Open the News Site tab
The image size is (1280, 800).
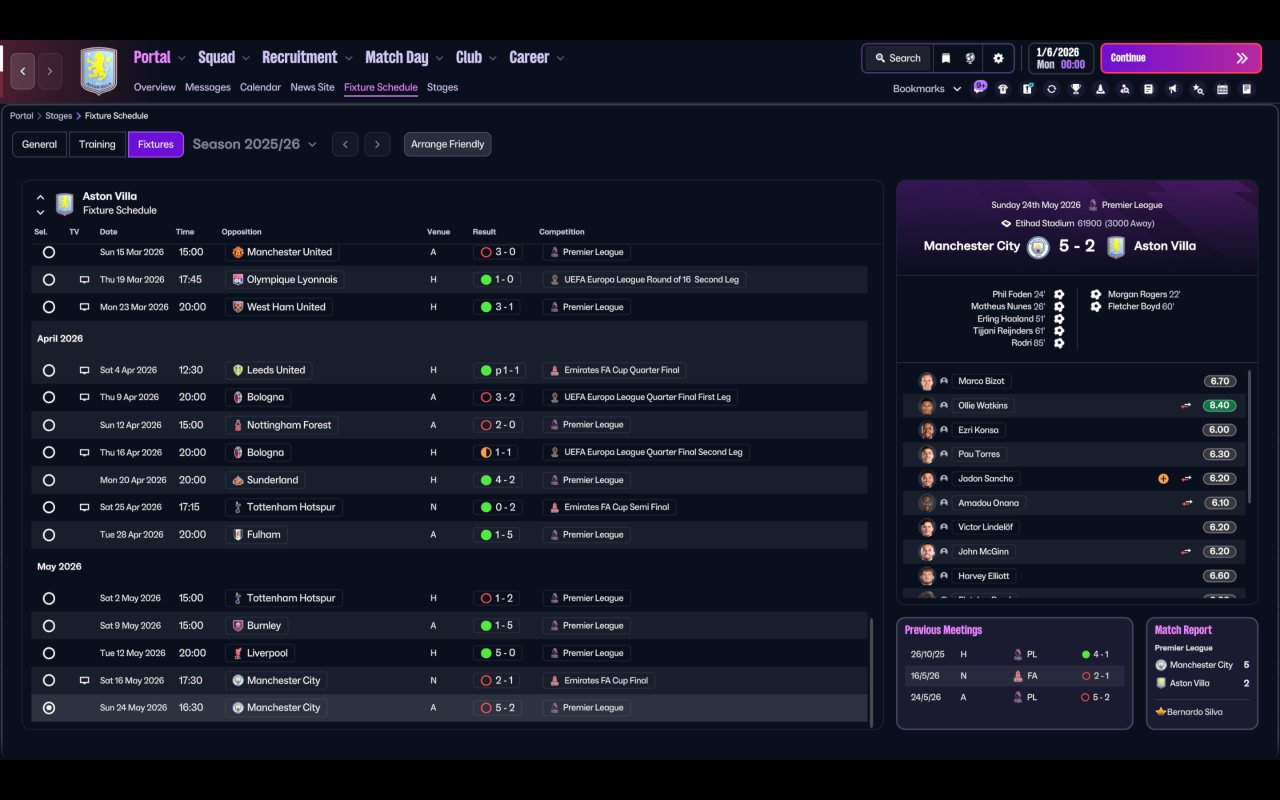(312, 87)
